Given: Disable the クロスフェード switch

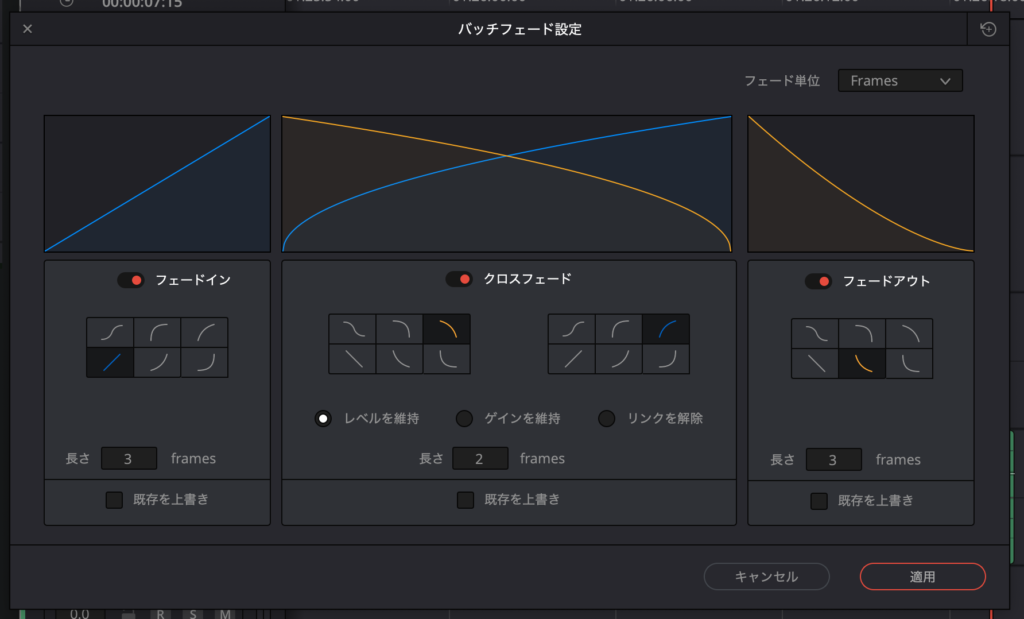Looking at the screenshot, I should pos(459,279).
